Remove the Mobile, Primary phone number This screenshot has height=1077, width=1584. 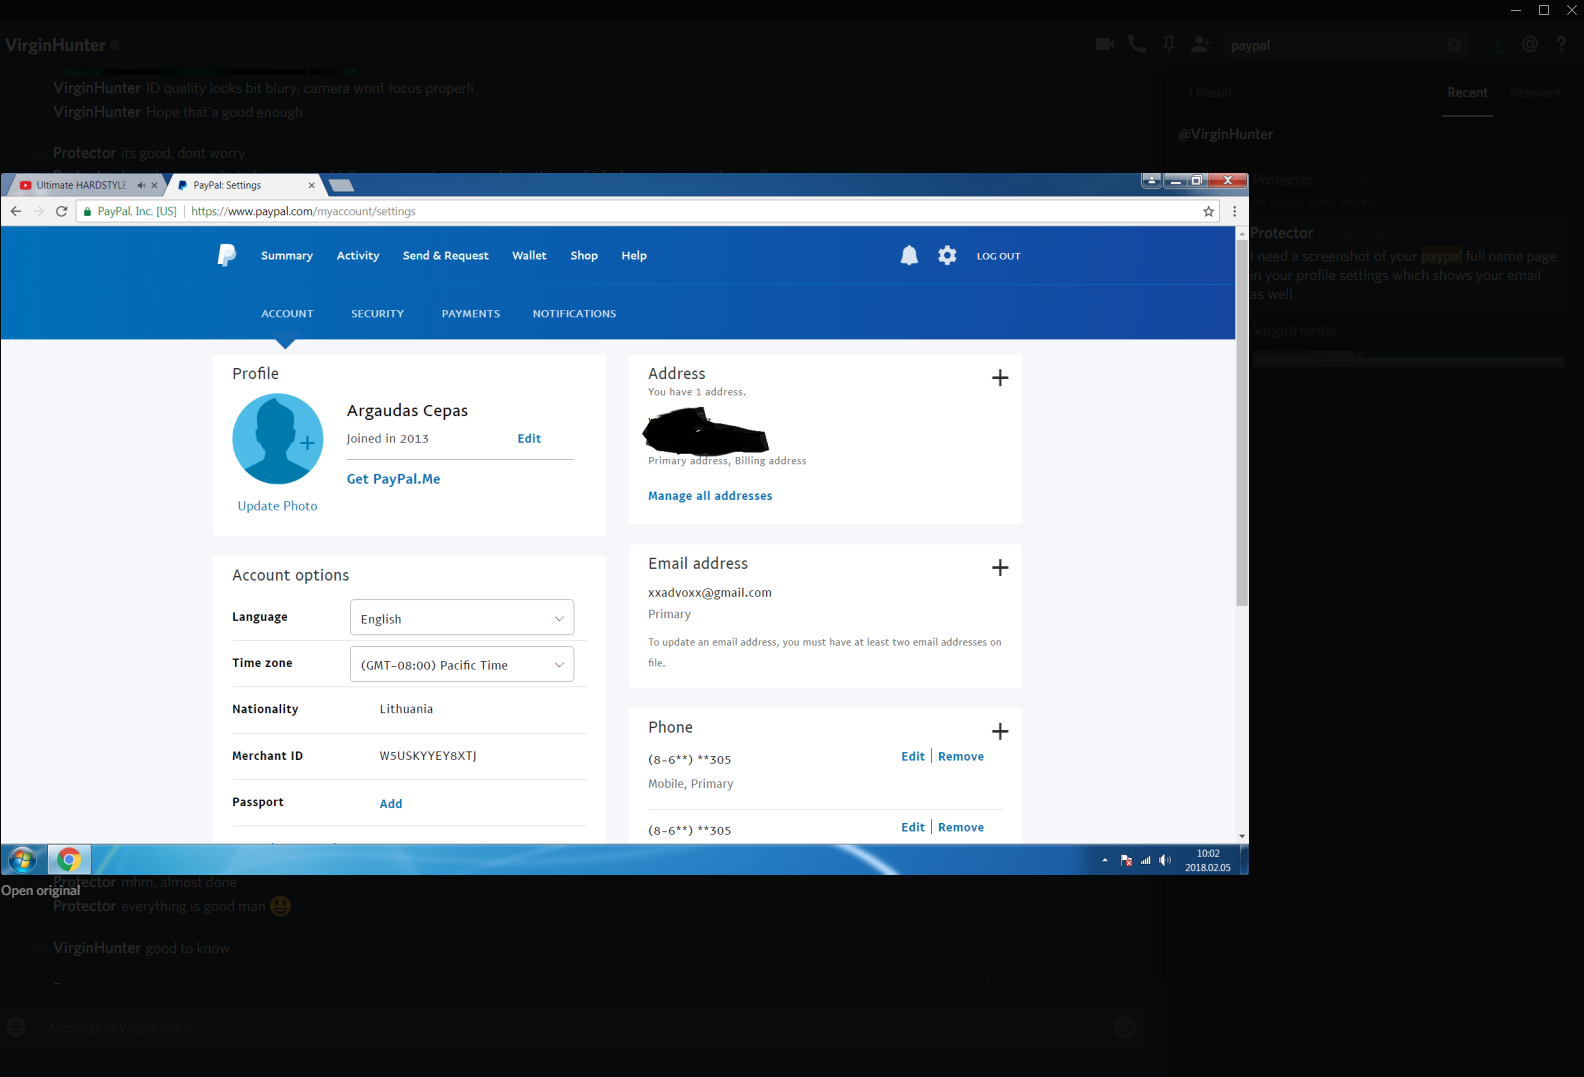click(x=961, y=757)
